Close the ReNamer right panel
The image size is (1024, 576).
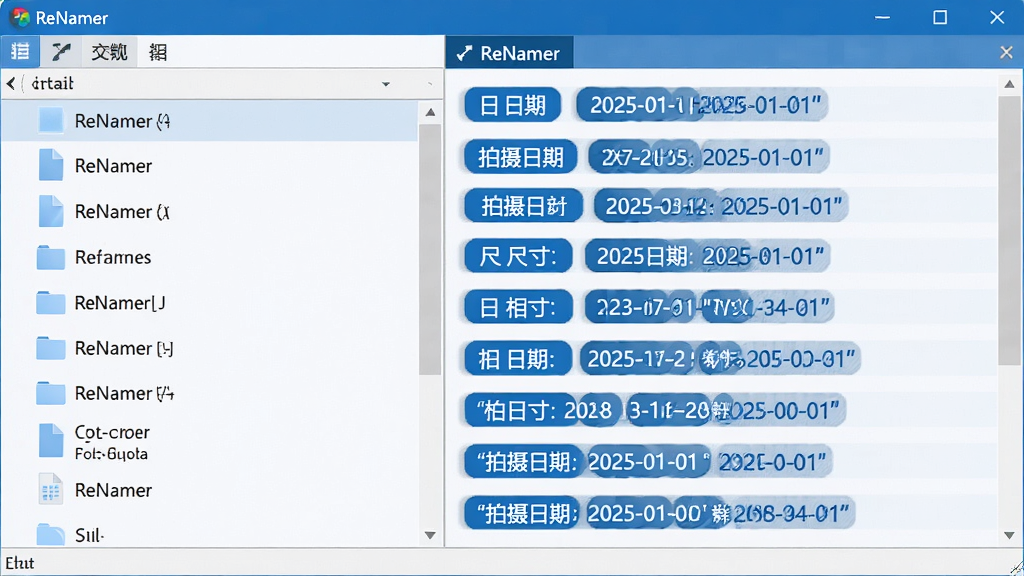1006,53
